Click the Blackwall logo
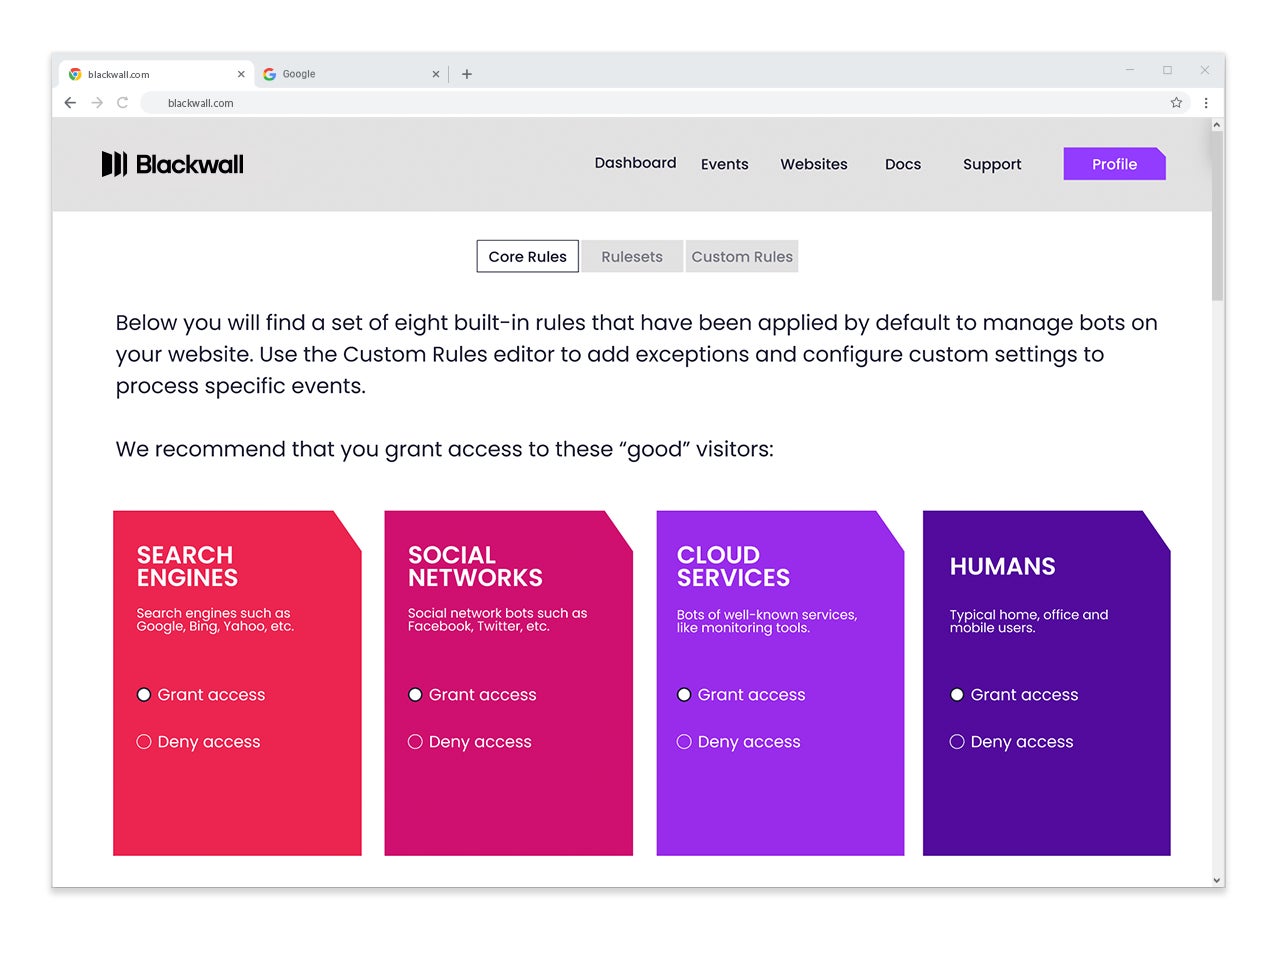1280x960 pixels. coord(172,164)
